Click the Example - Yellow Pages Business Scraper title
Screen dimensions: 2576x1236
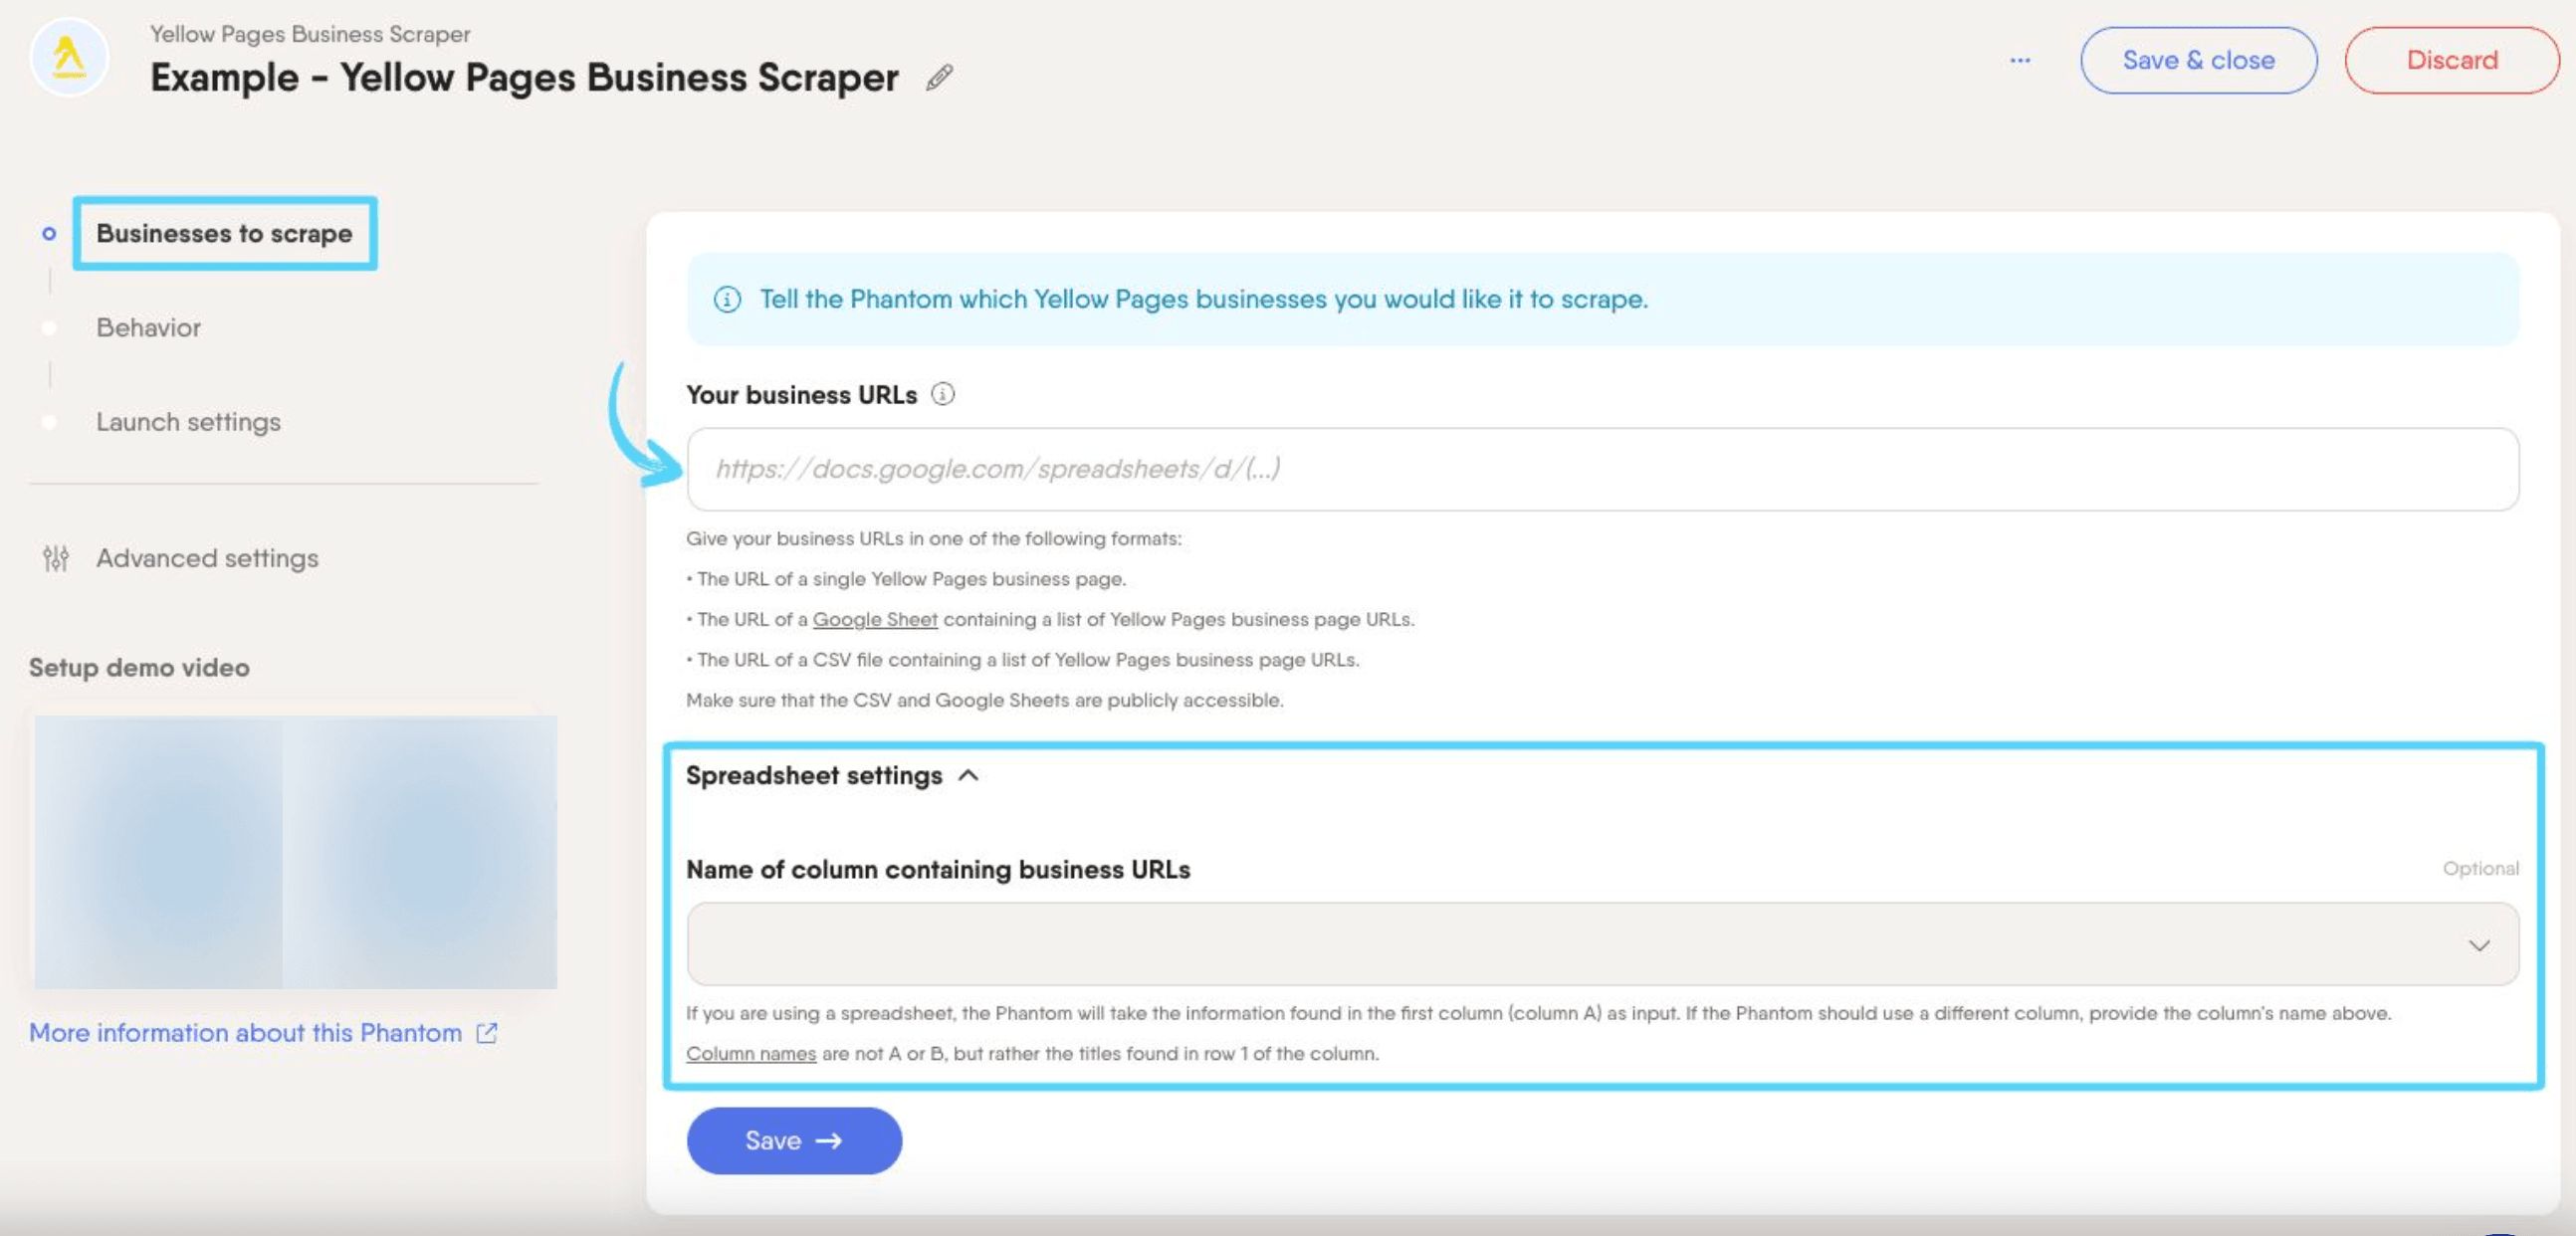pos(524,77)
